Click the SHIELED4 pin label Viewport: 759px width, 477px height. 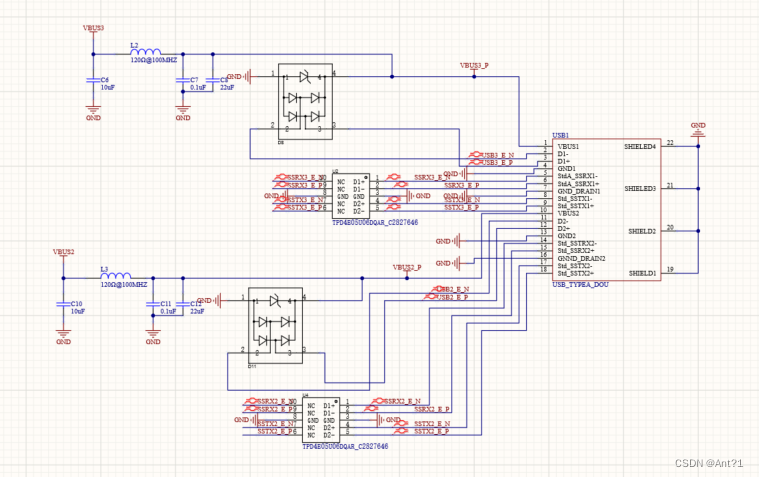pos(640,146)
